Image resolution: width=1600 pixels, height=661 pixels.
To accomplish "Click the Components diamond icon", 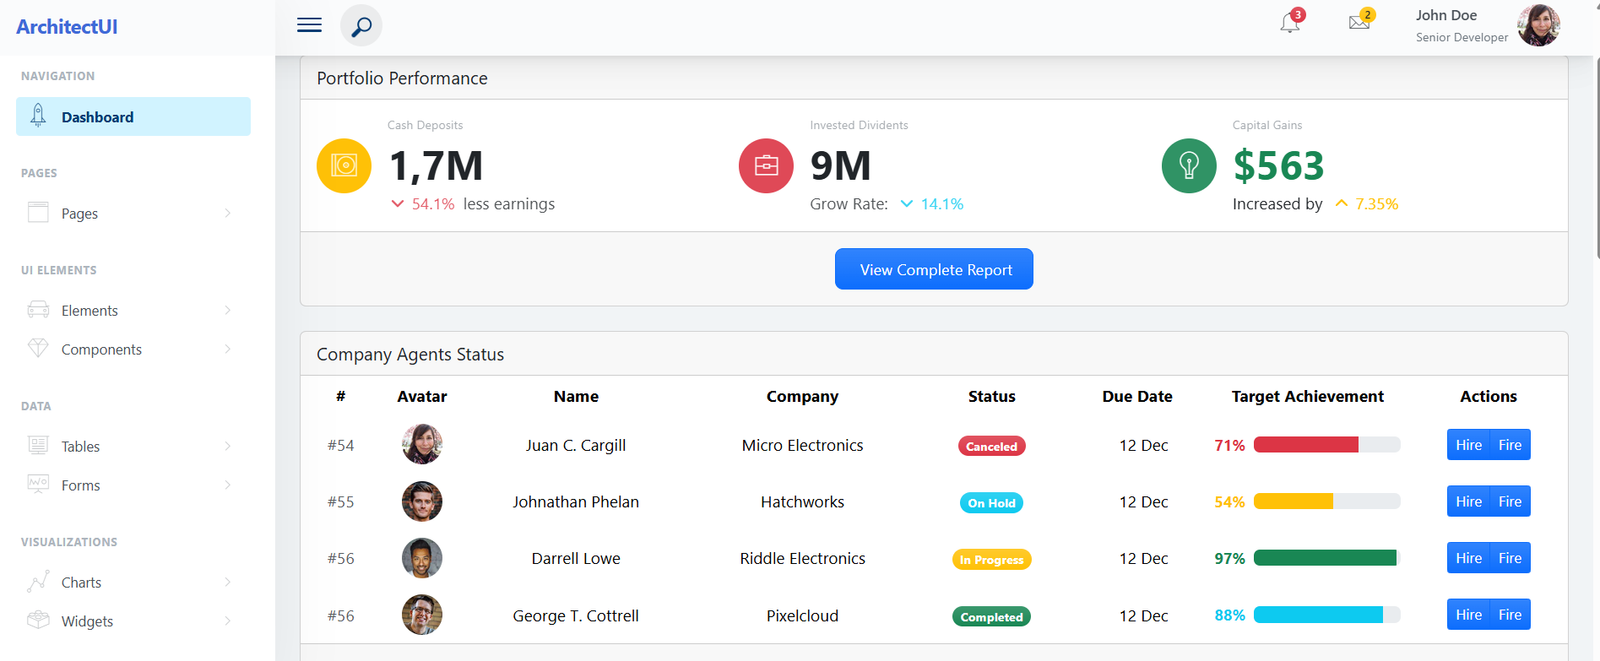I will coord(38,348).
